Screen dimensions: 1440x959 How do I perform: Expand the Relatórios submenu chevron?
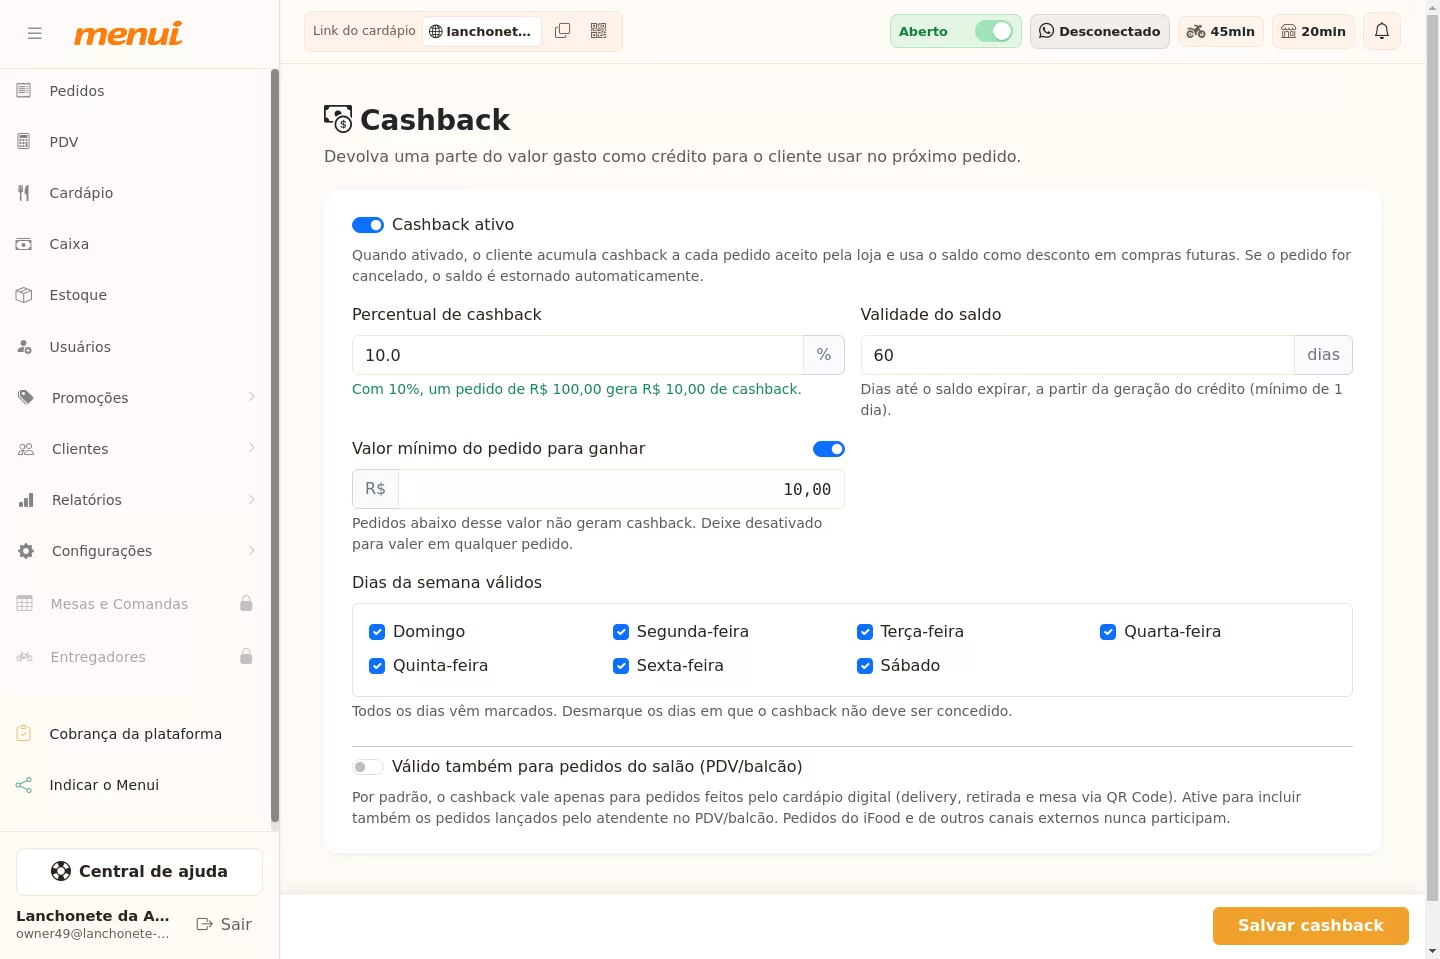252,499
